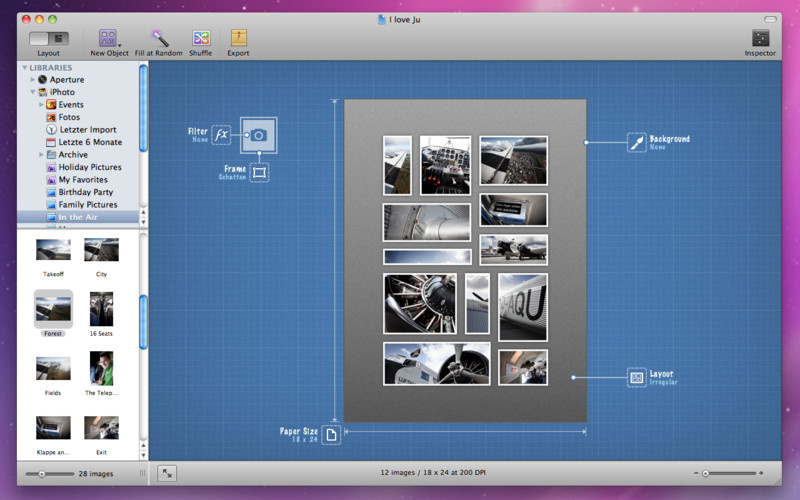The width and height of the screenshot is (800, 500).
Task: Toggle the Layout view switch
Action: [x=48, y=38]
